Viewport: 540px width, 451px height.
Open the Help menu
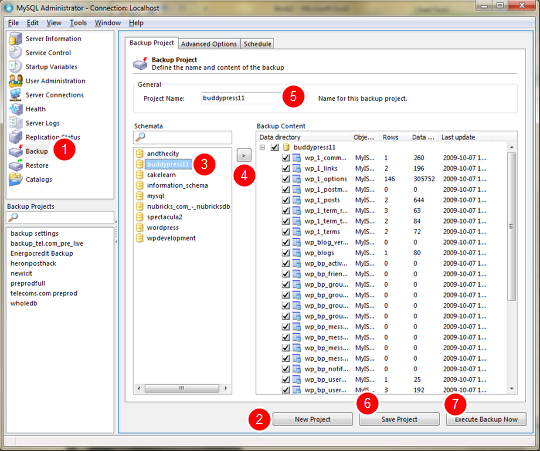(136, 23)
